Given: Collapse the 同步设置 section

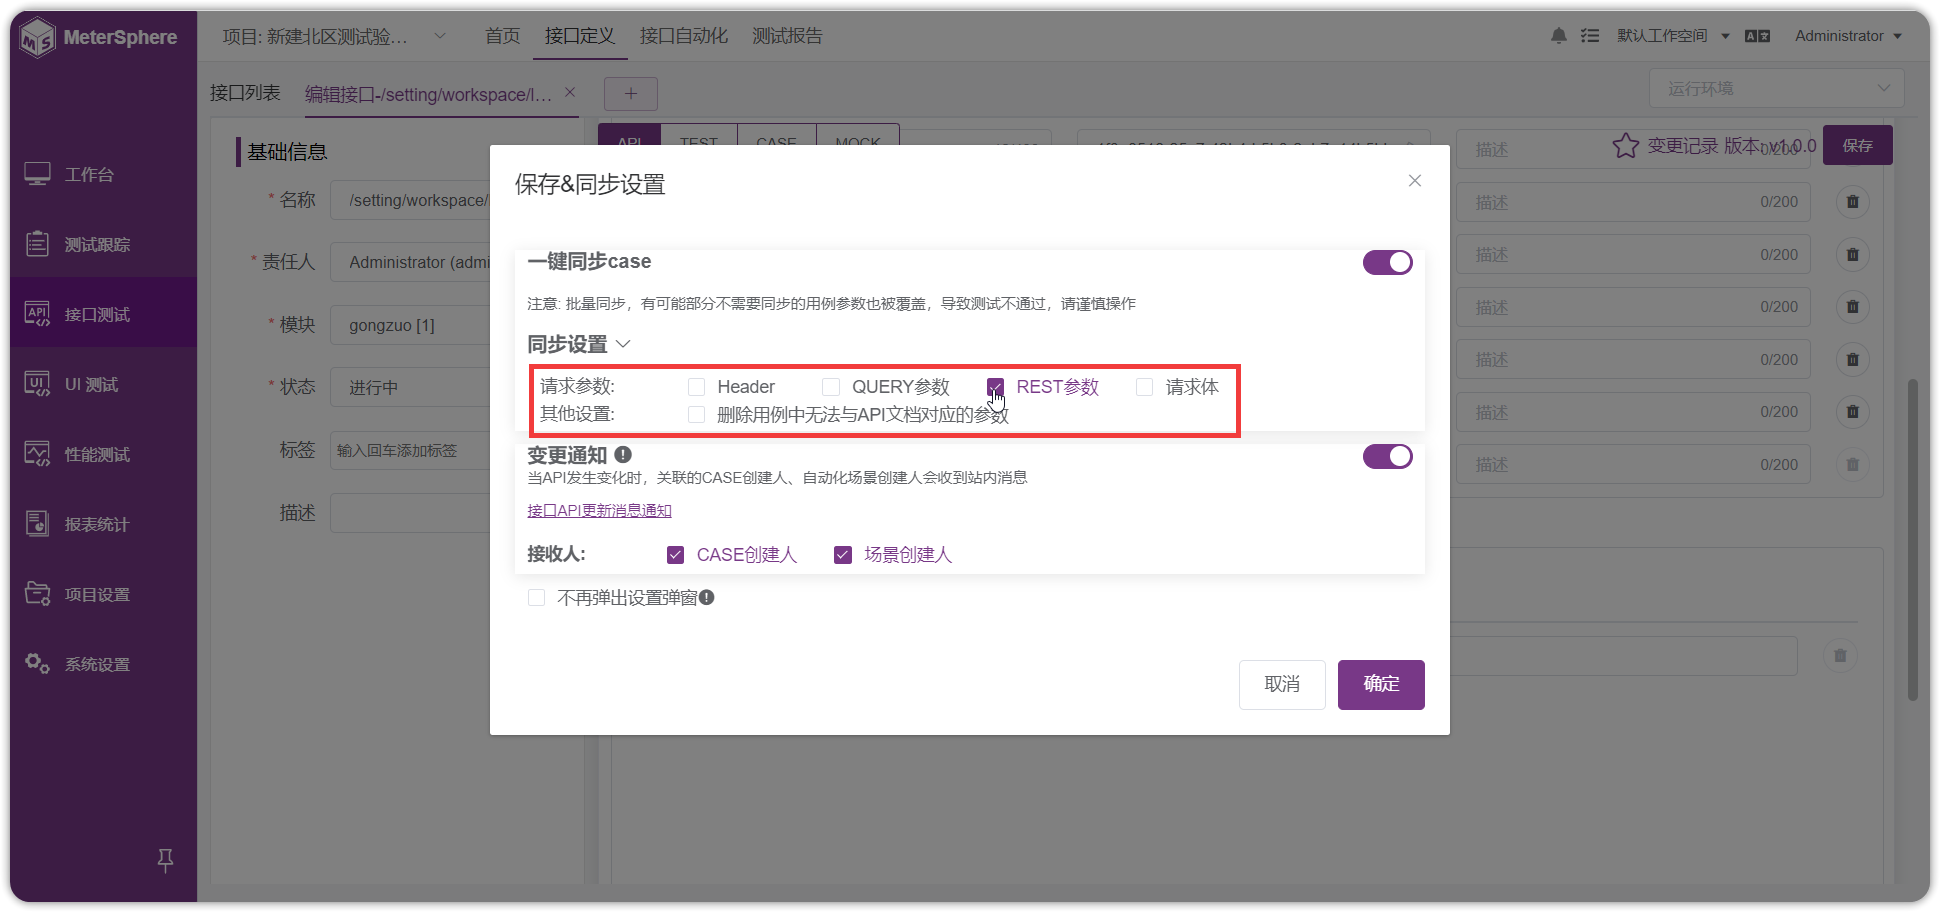Looking at the screenshot, I should tap(623, 343).
